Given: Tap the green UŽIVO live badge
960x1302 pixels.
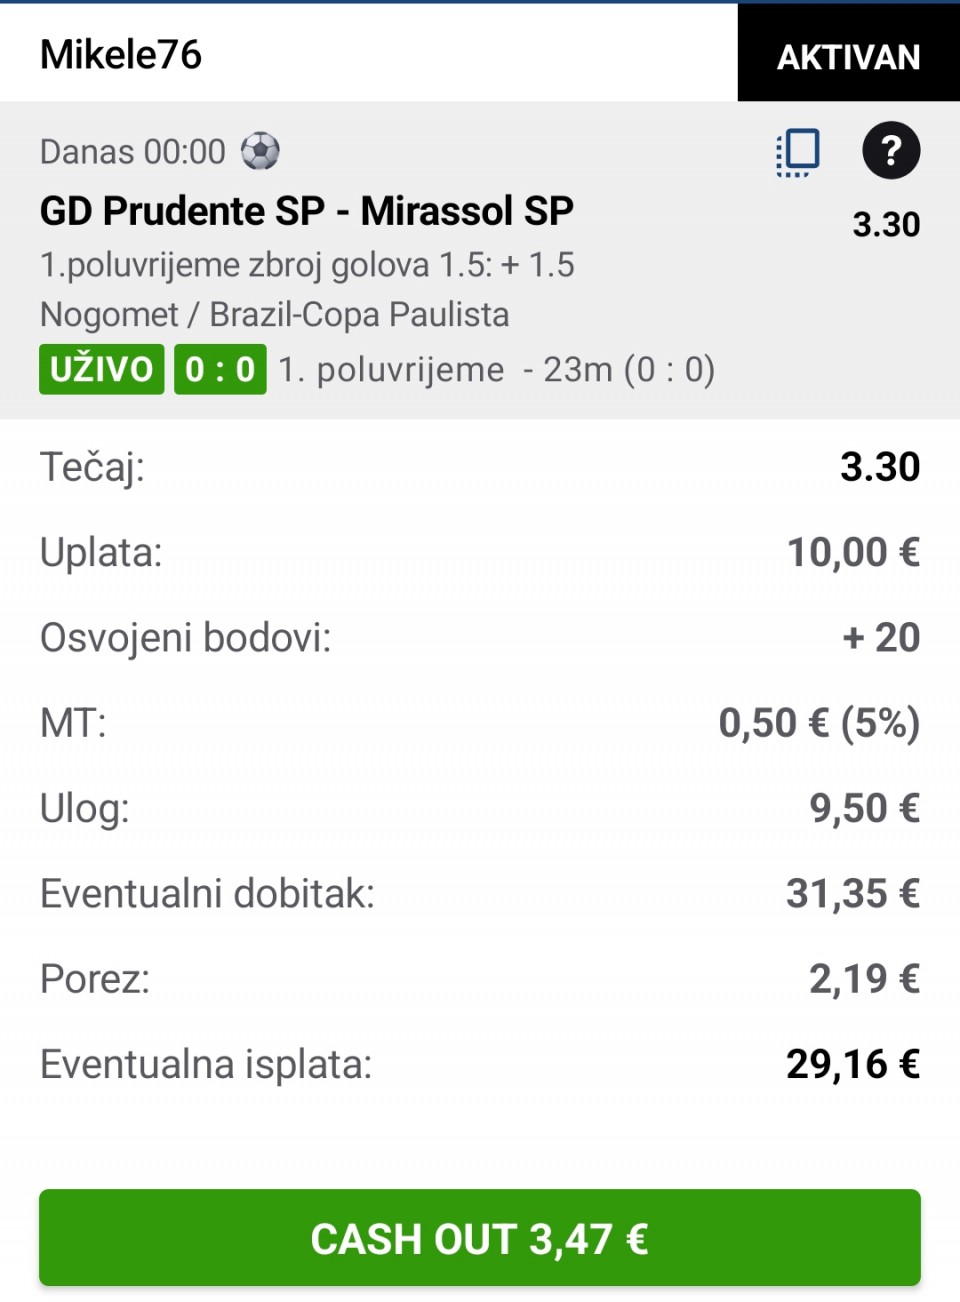Looking at the screenshot, I should (101, 369).
